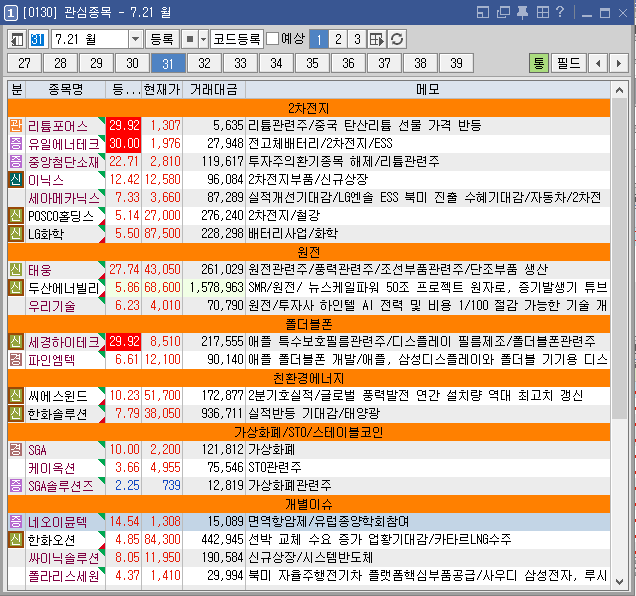Click the 등록 button
Image resolution: width=636 pixels, height=596 pixels.
point(162,39)
